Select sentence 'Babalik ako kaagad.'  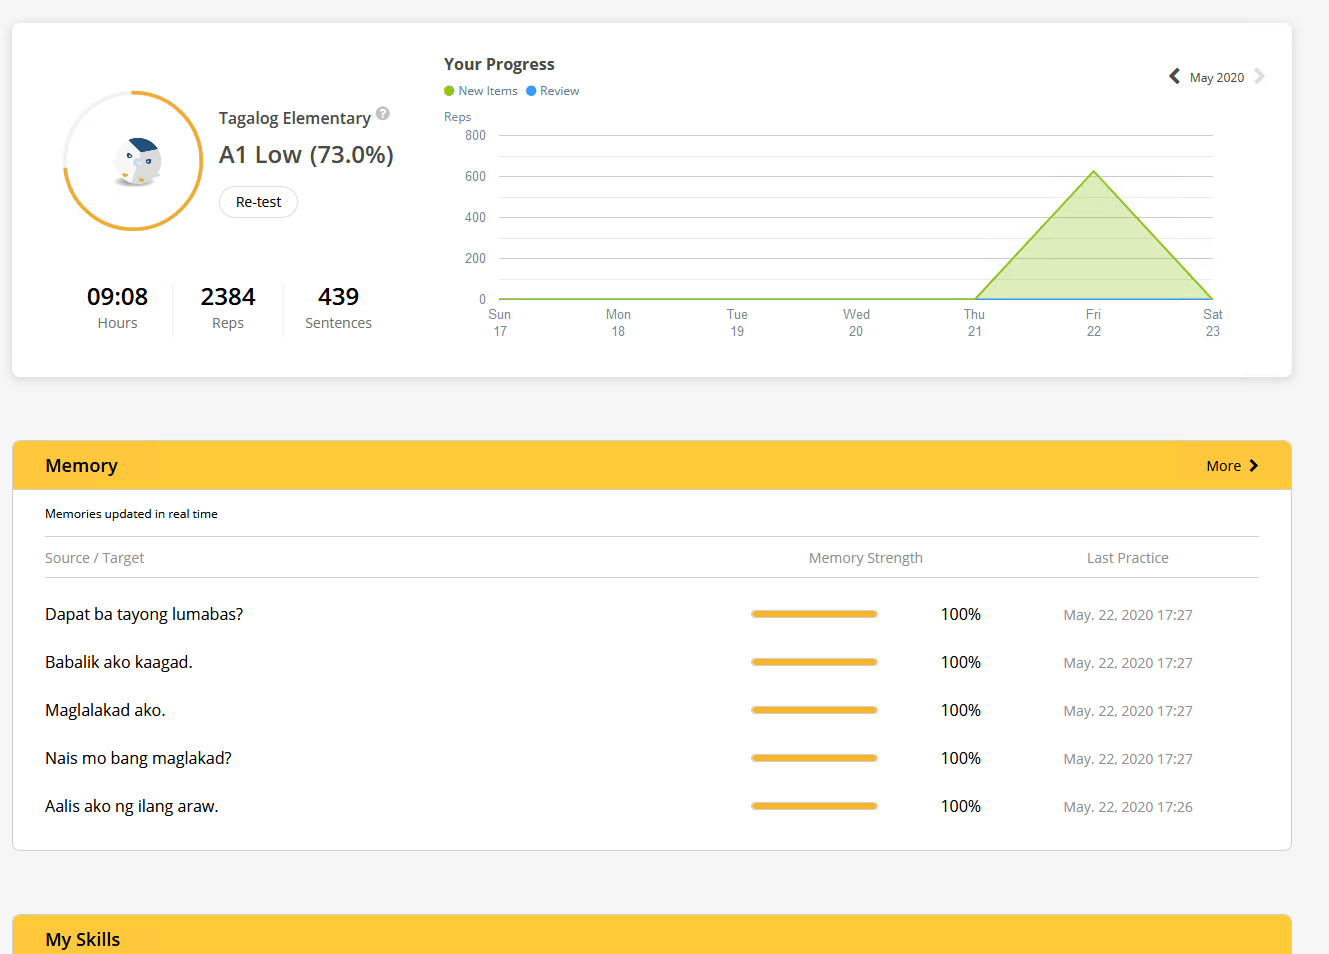click(119, 662)
